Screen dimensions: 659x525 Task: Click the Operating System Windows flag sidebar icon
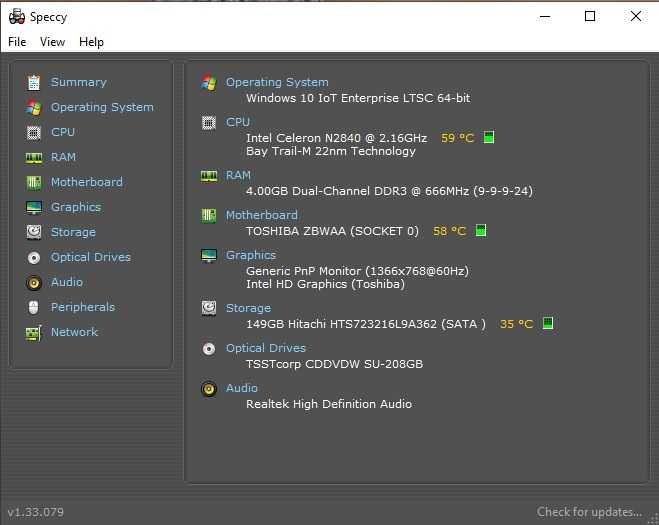click(x=34, y=108)
